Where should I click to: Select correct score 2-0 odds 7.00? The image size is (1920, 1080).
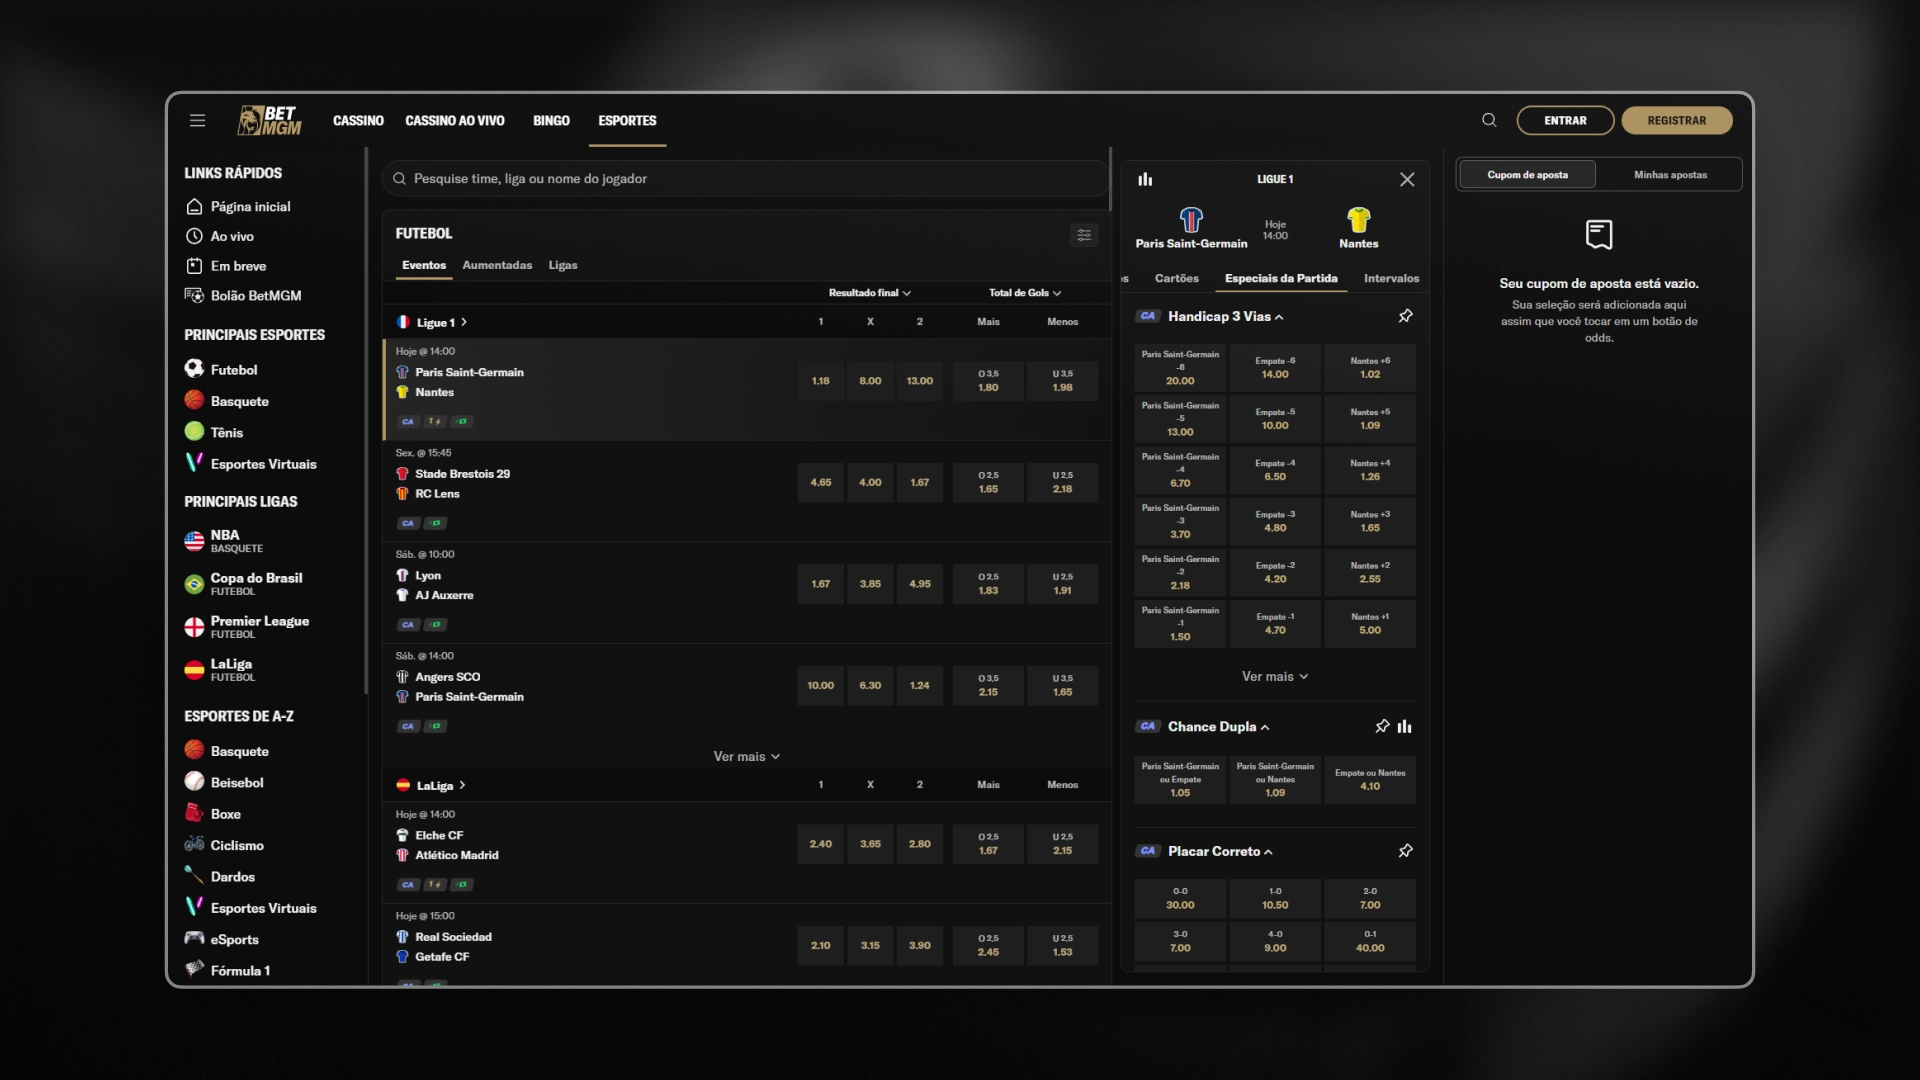click(x=1370, y=898)
